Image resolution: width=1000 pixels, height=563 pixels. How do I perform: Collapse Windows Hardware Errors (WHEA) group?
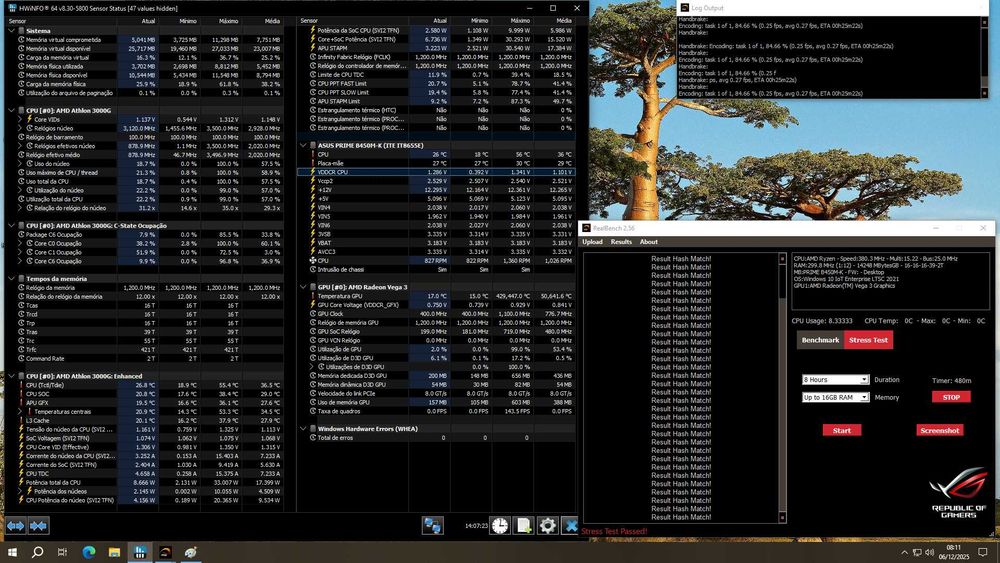pos(304,428)
